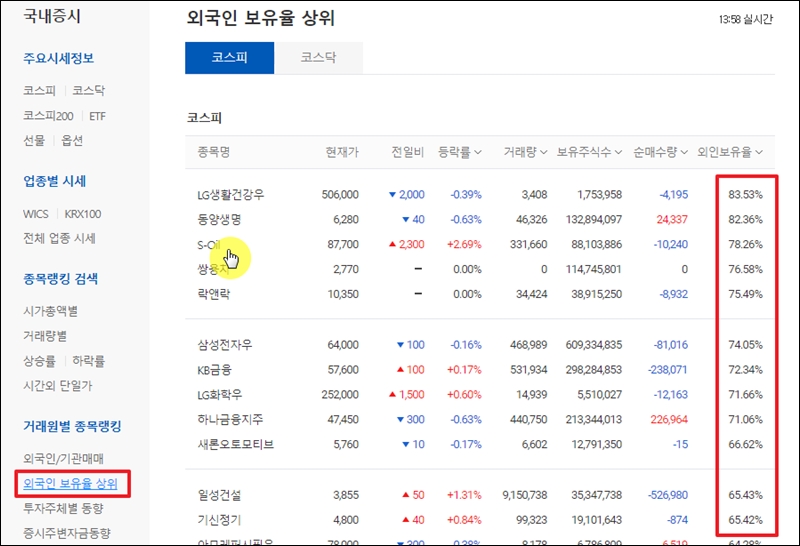Open 하락률 ranking link
The image size is (800, 546).
coord(88,361)
